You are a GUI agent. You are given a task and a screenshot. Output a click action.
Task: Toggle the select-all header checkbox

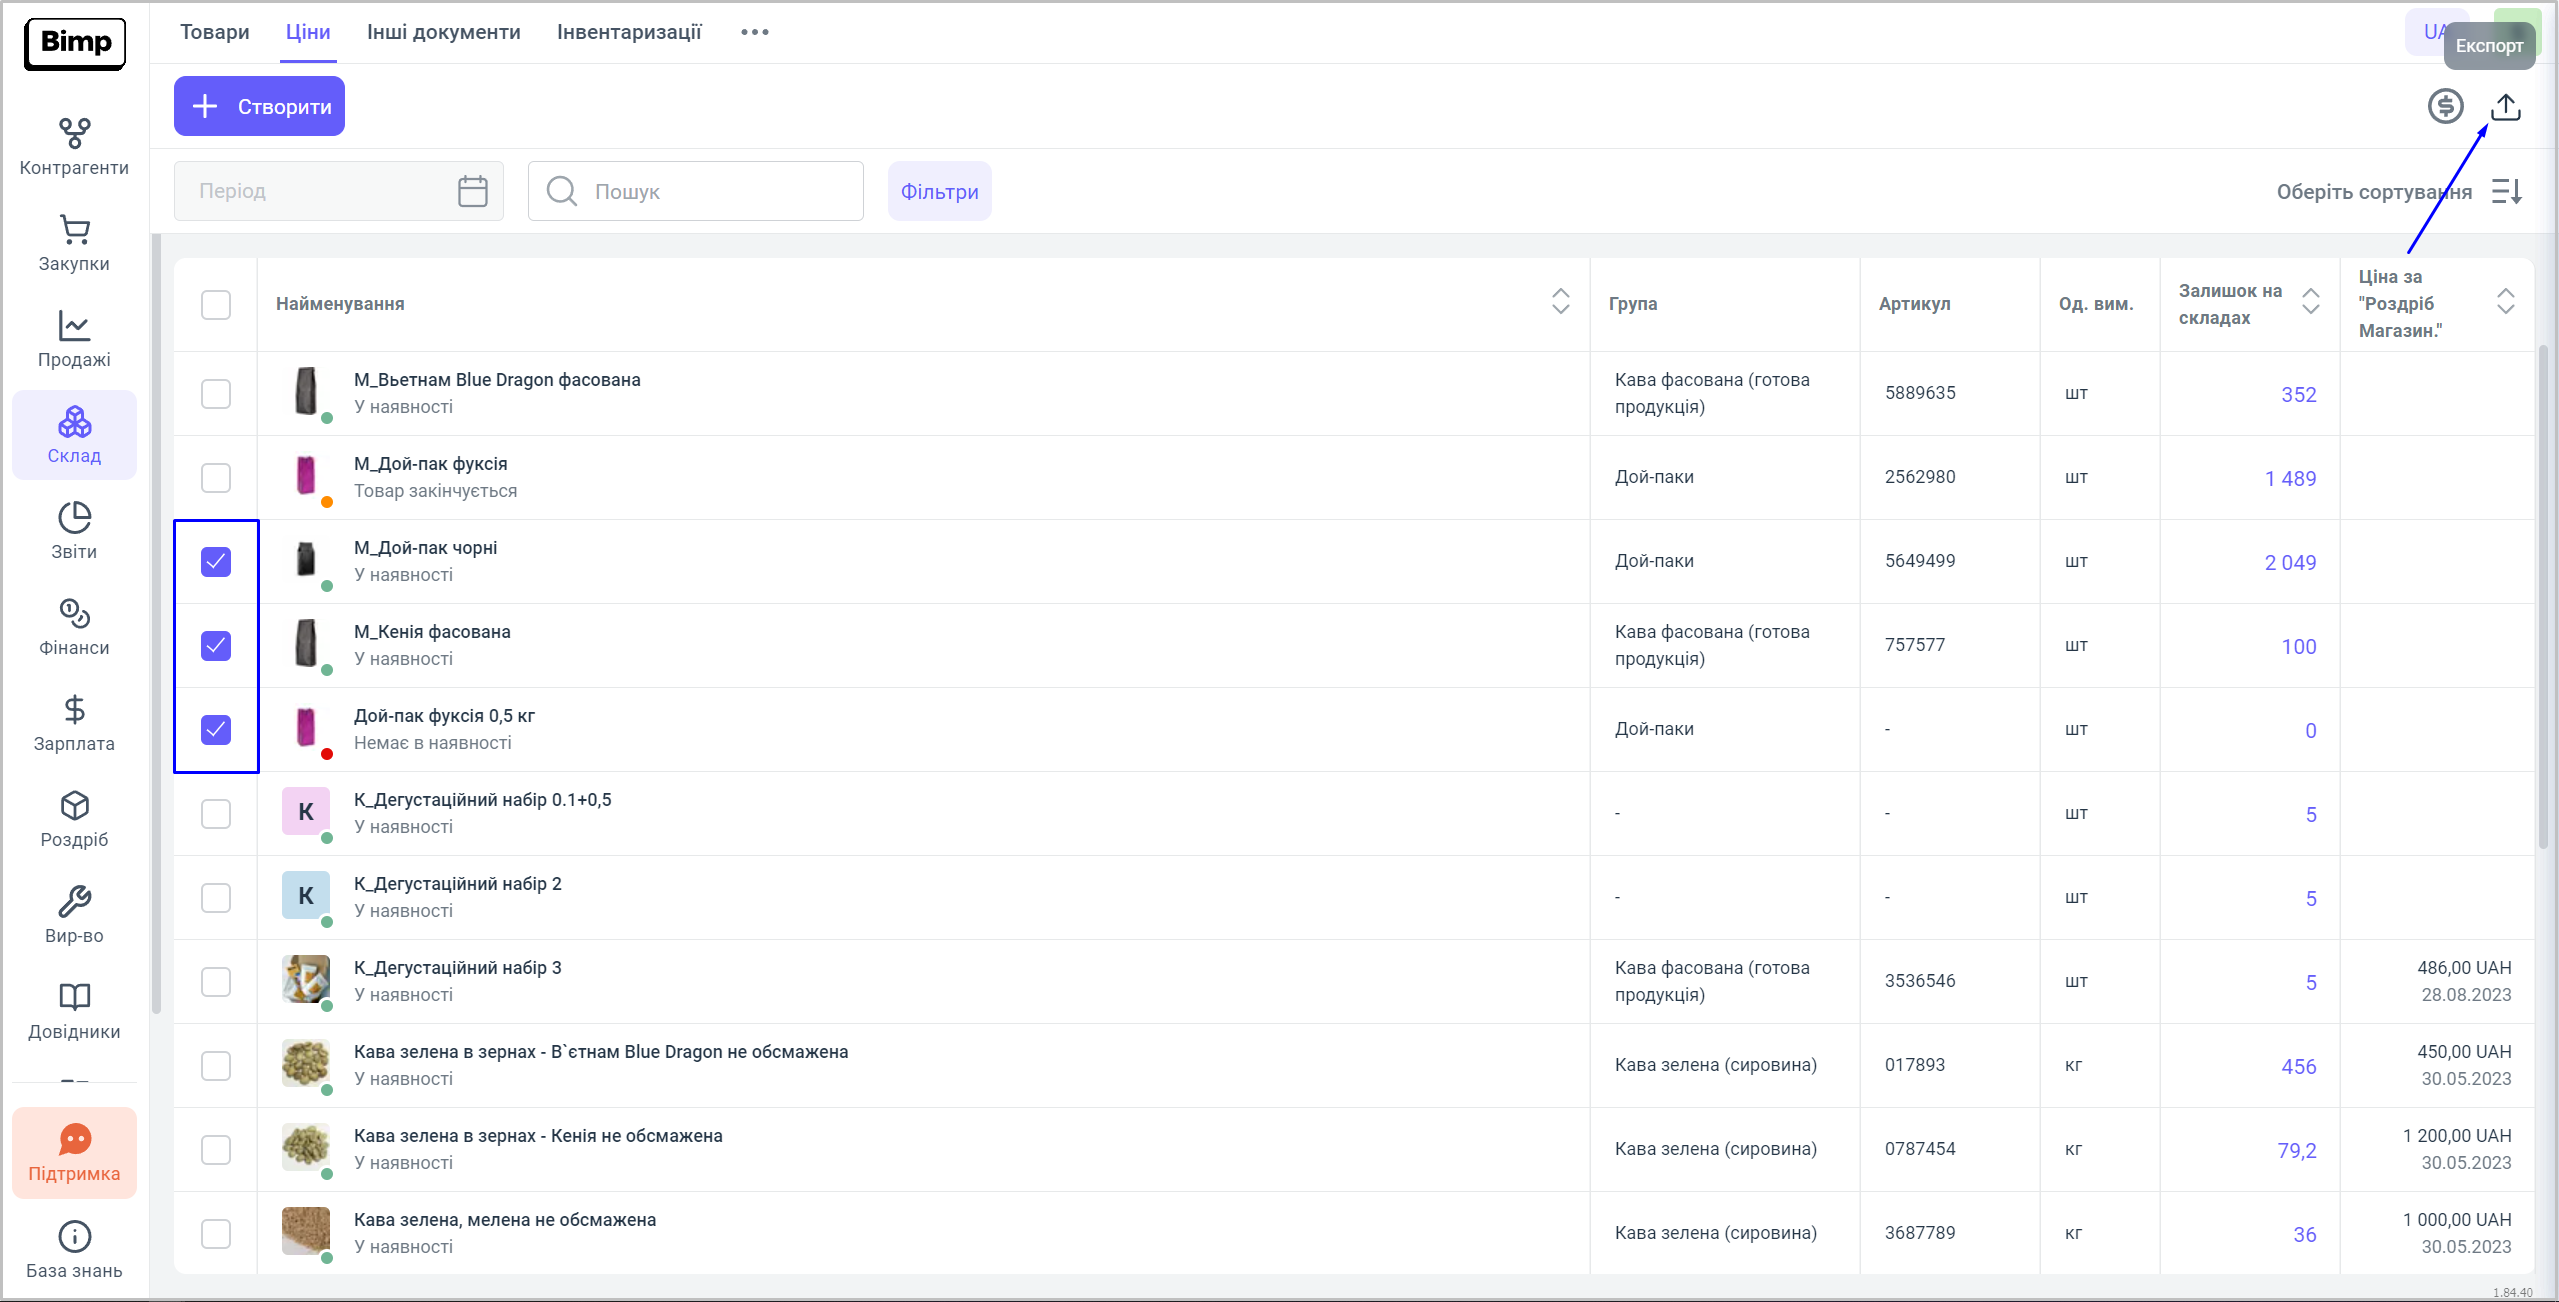[x=216, y=305]
